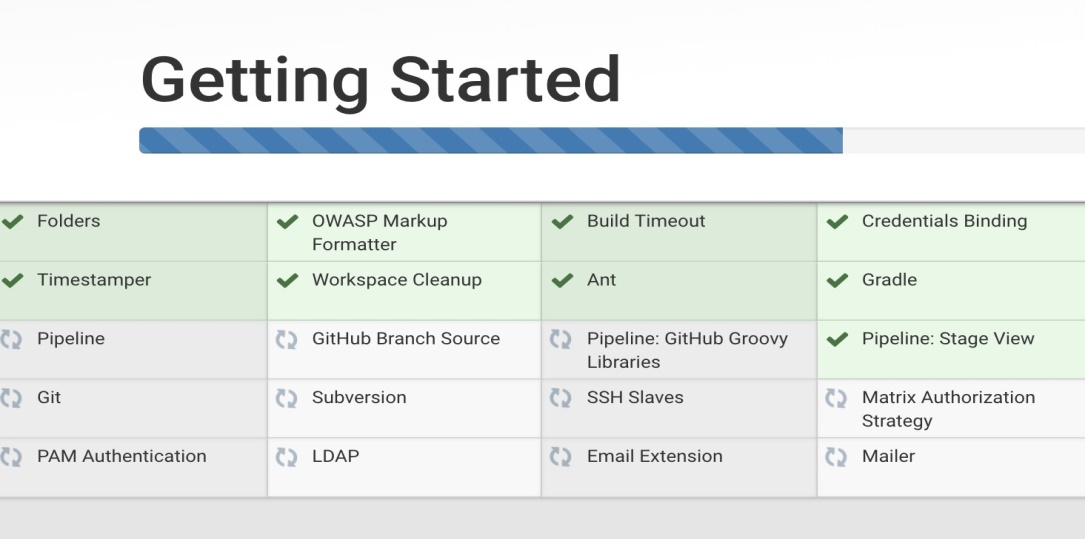
Task: Click the pending icon next to GitHub Branch Source
Action: tap(286, 340)
